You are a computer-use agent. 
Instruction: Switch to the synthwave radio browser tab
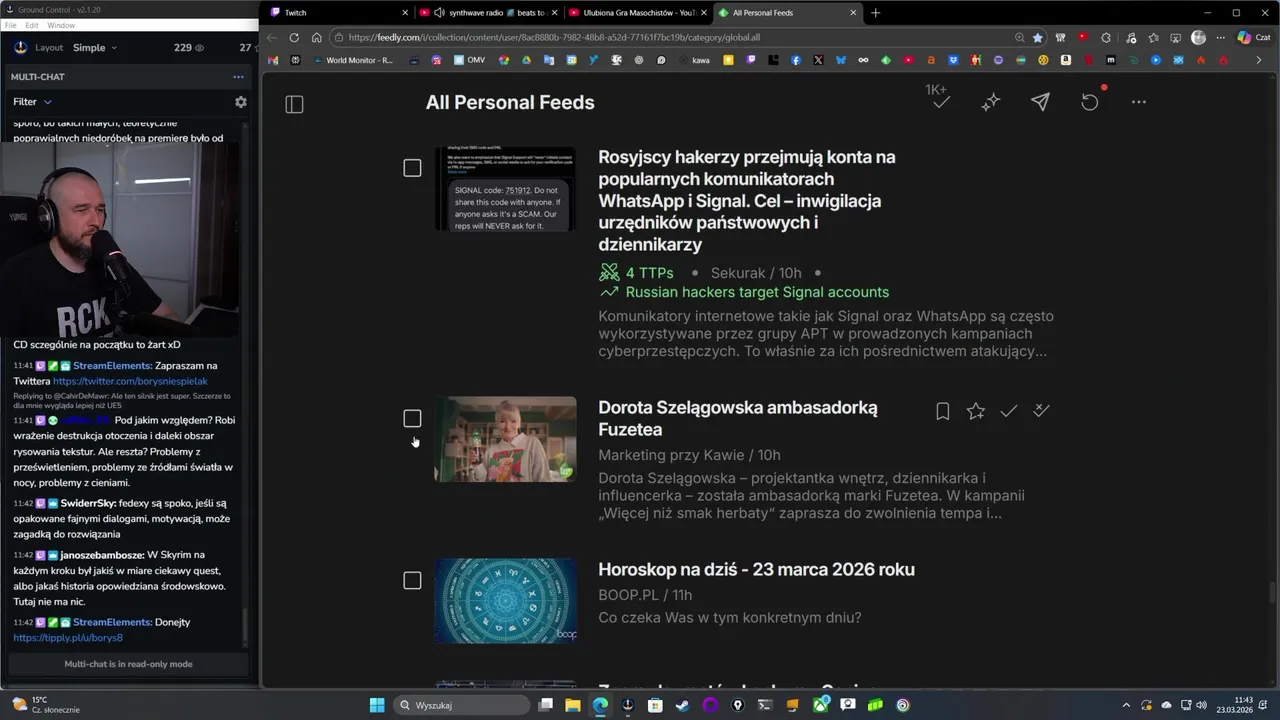[488, 13]
